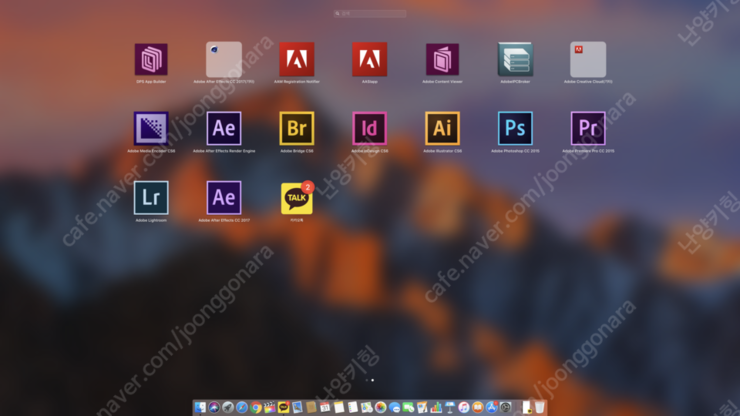
Task: Click the Launchpad search field
Action: [x=370, y=14]
